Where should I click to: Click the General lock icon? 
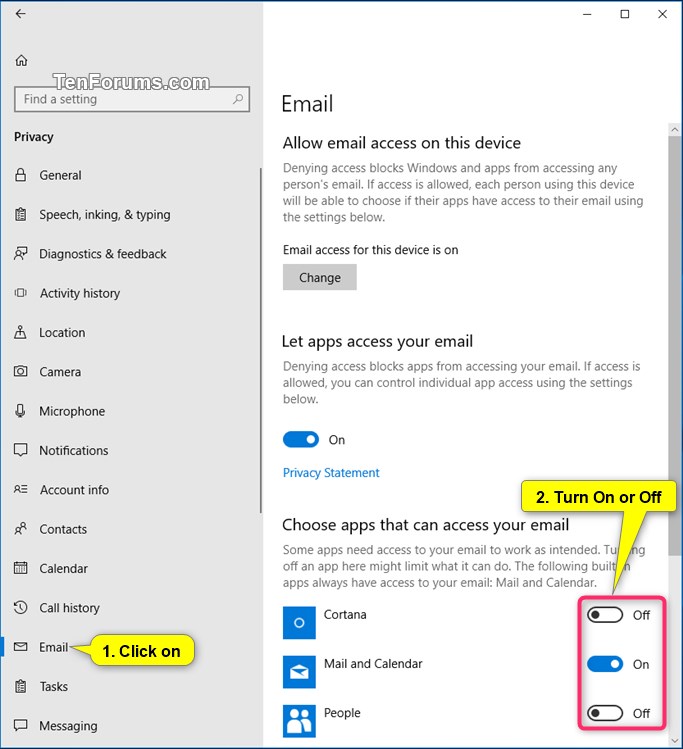21,175
